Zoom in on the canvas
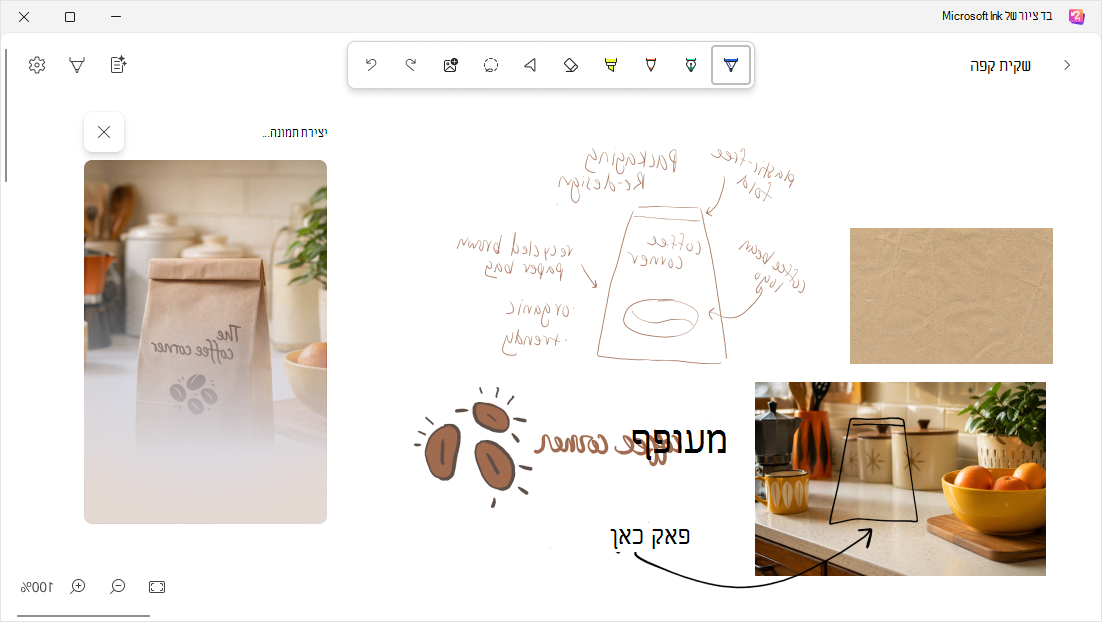Viewport: 1102px width, 622px height. pos(78,587)
